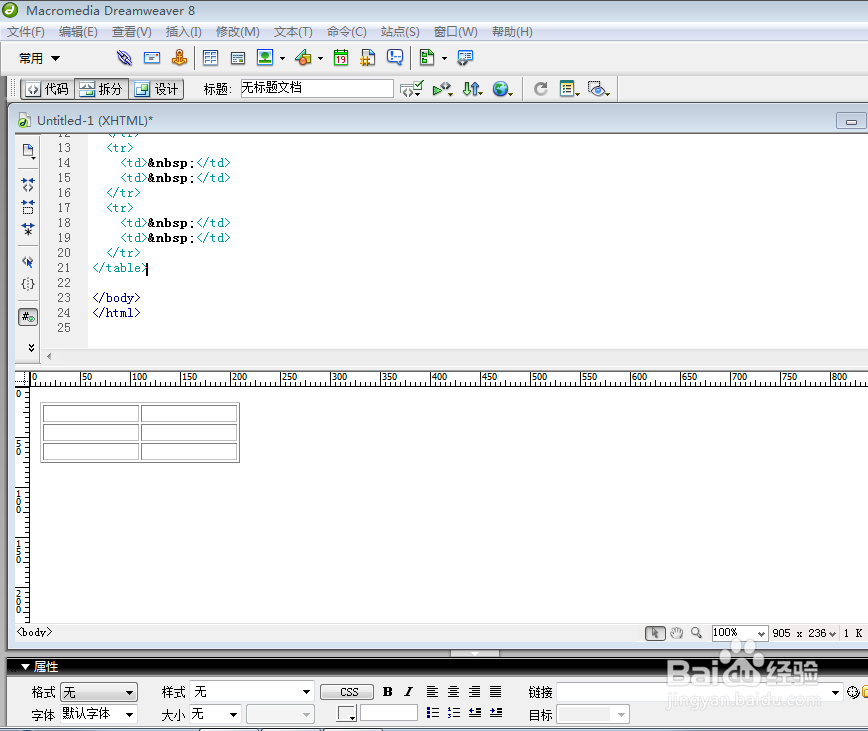Click the Visual Aids eye icon
This screenshot has width=868, height=731.
tap(598, 89)
